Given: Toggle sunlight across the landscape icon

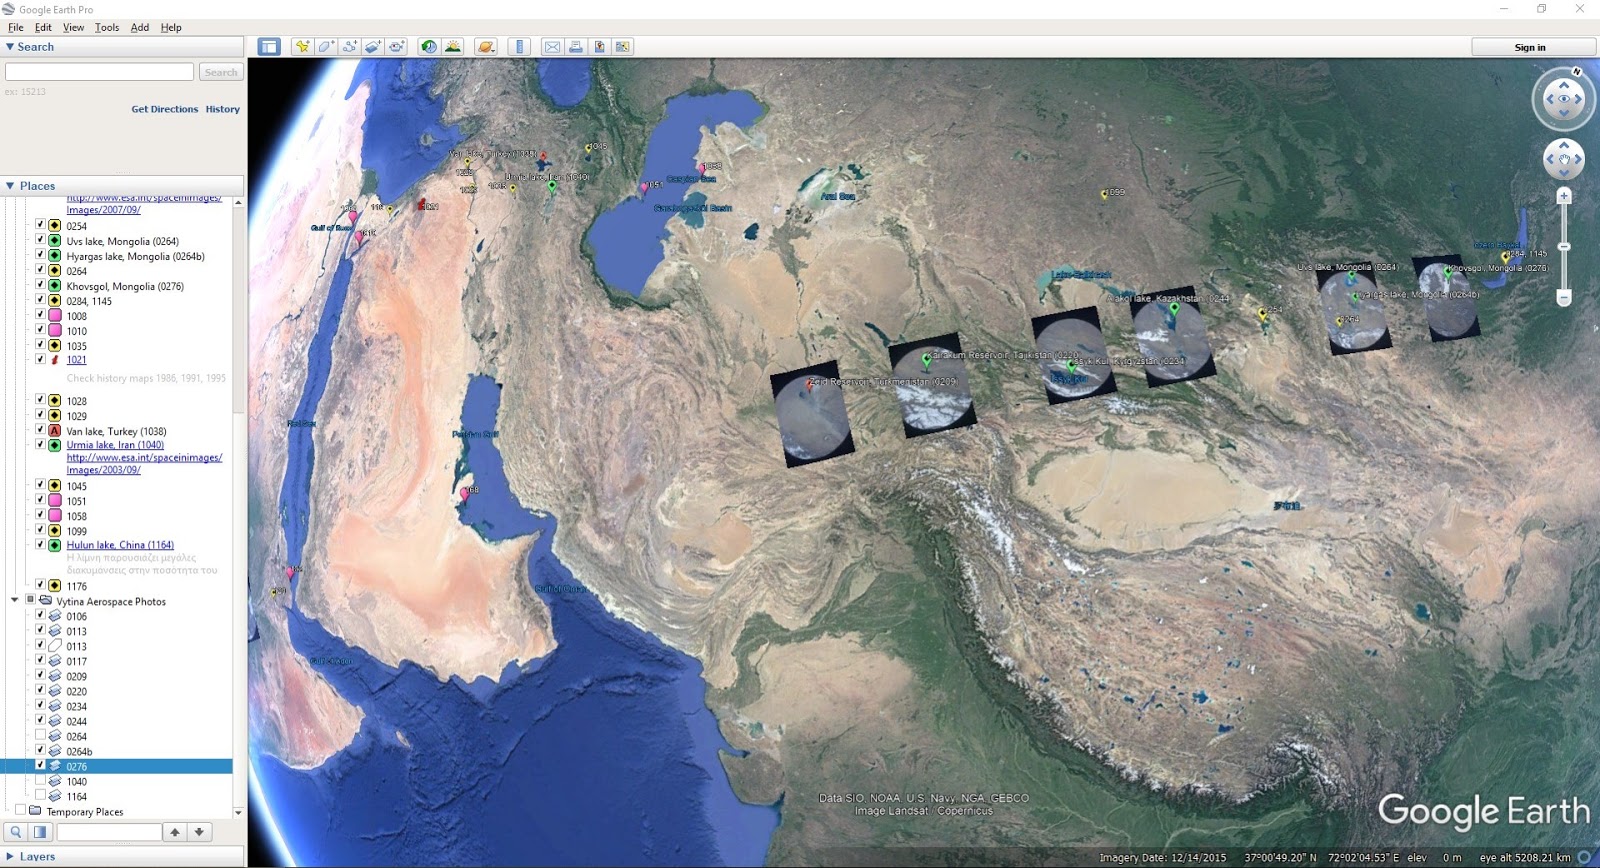Looking at the screenshot, I should (x=453, y=46).
